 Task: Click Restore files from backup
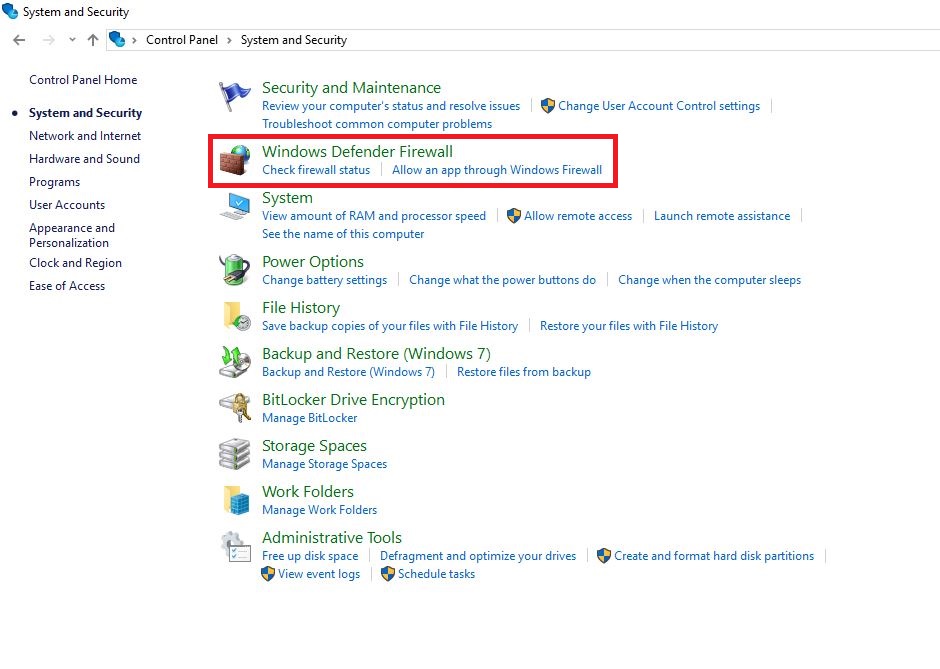(x=524, y=372)
